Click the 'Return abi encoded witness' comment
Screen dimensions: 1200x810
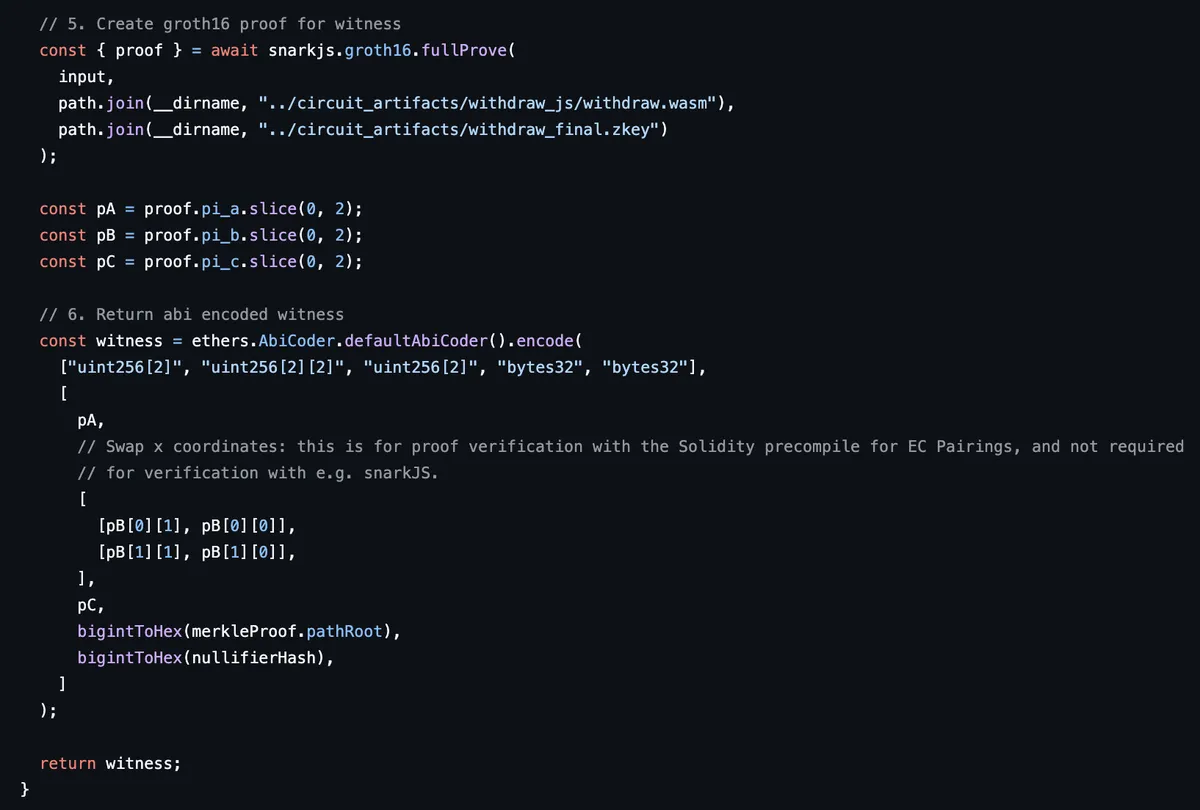[x=191, y=314]
